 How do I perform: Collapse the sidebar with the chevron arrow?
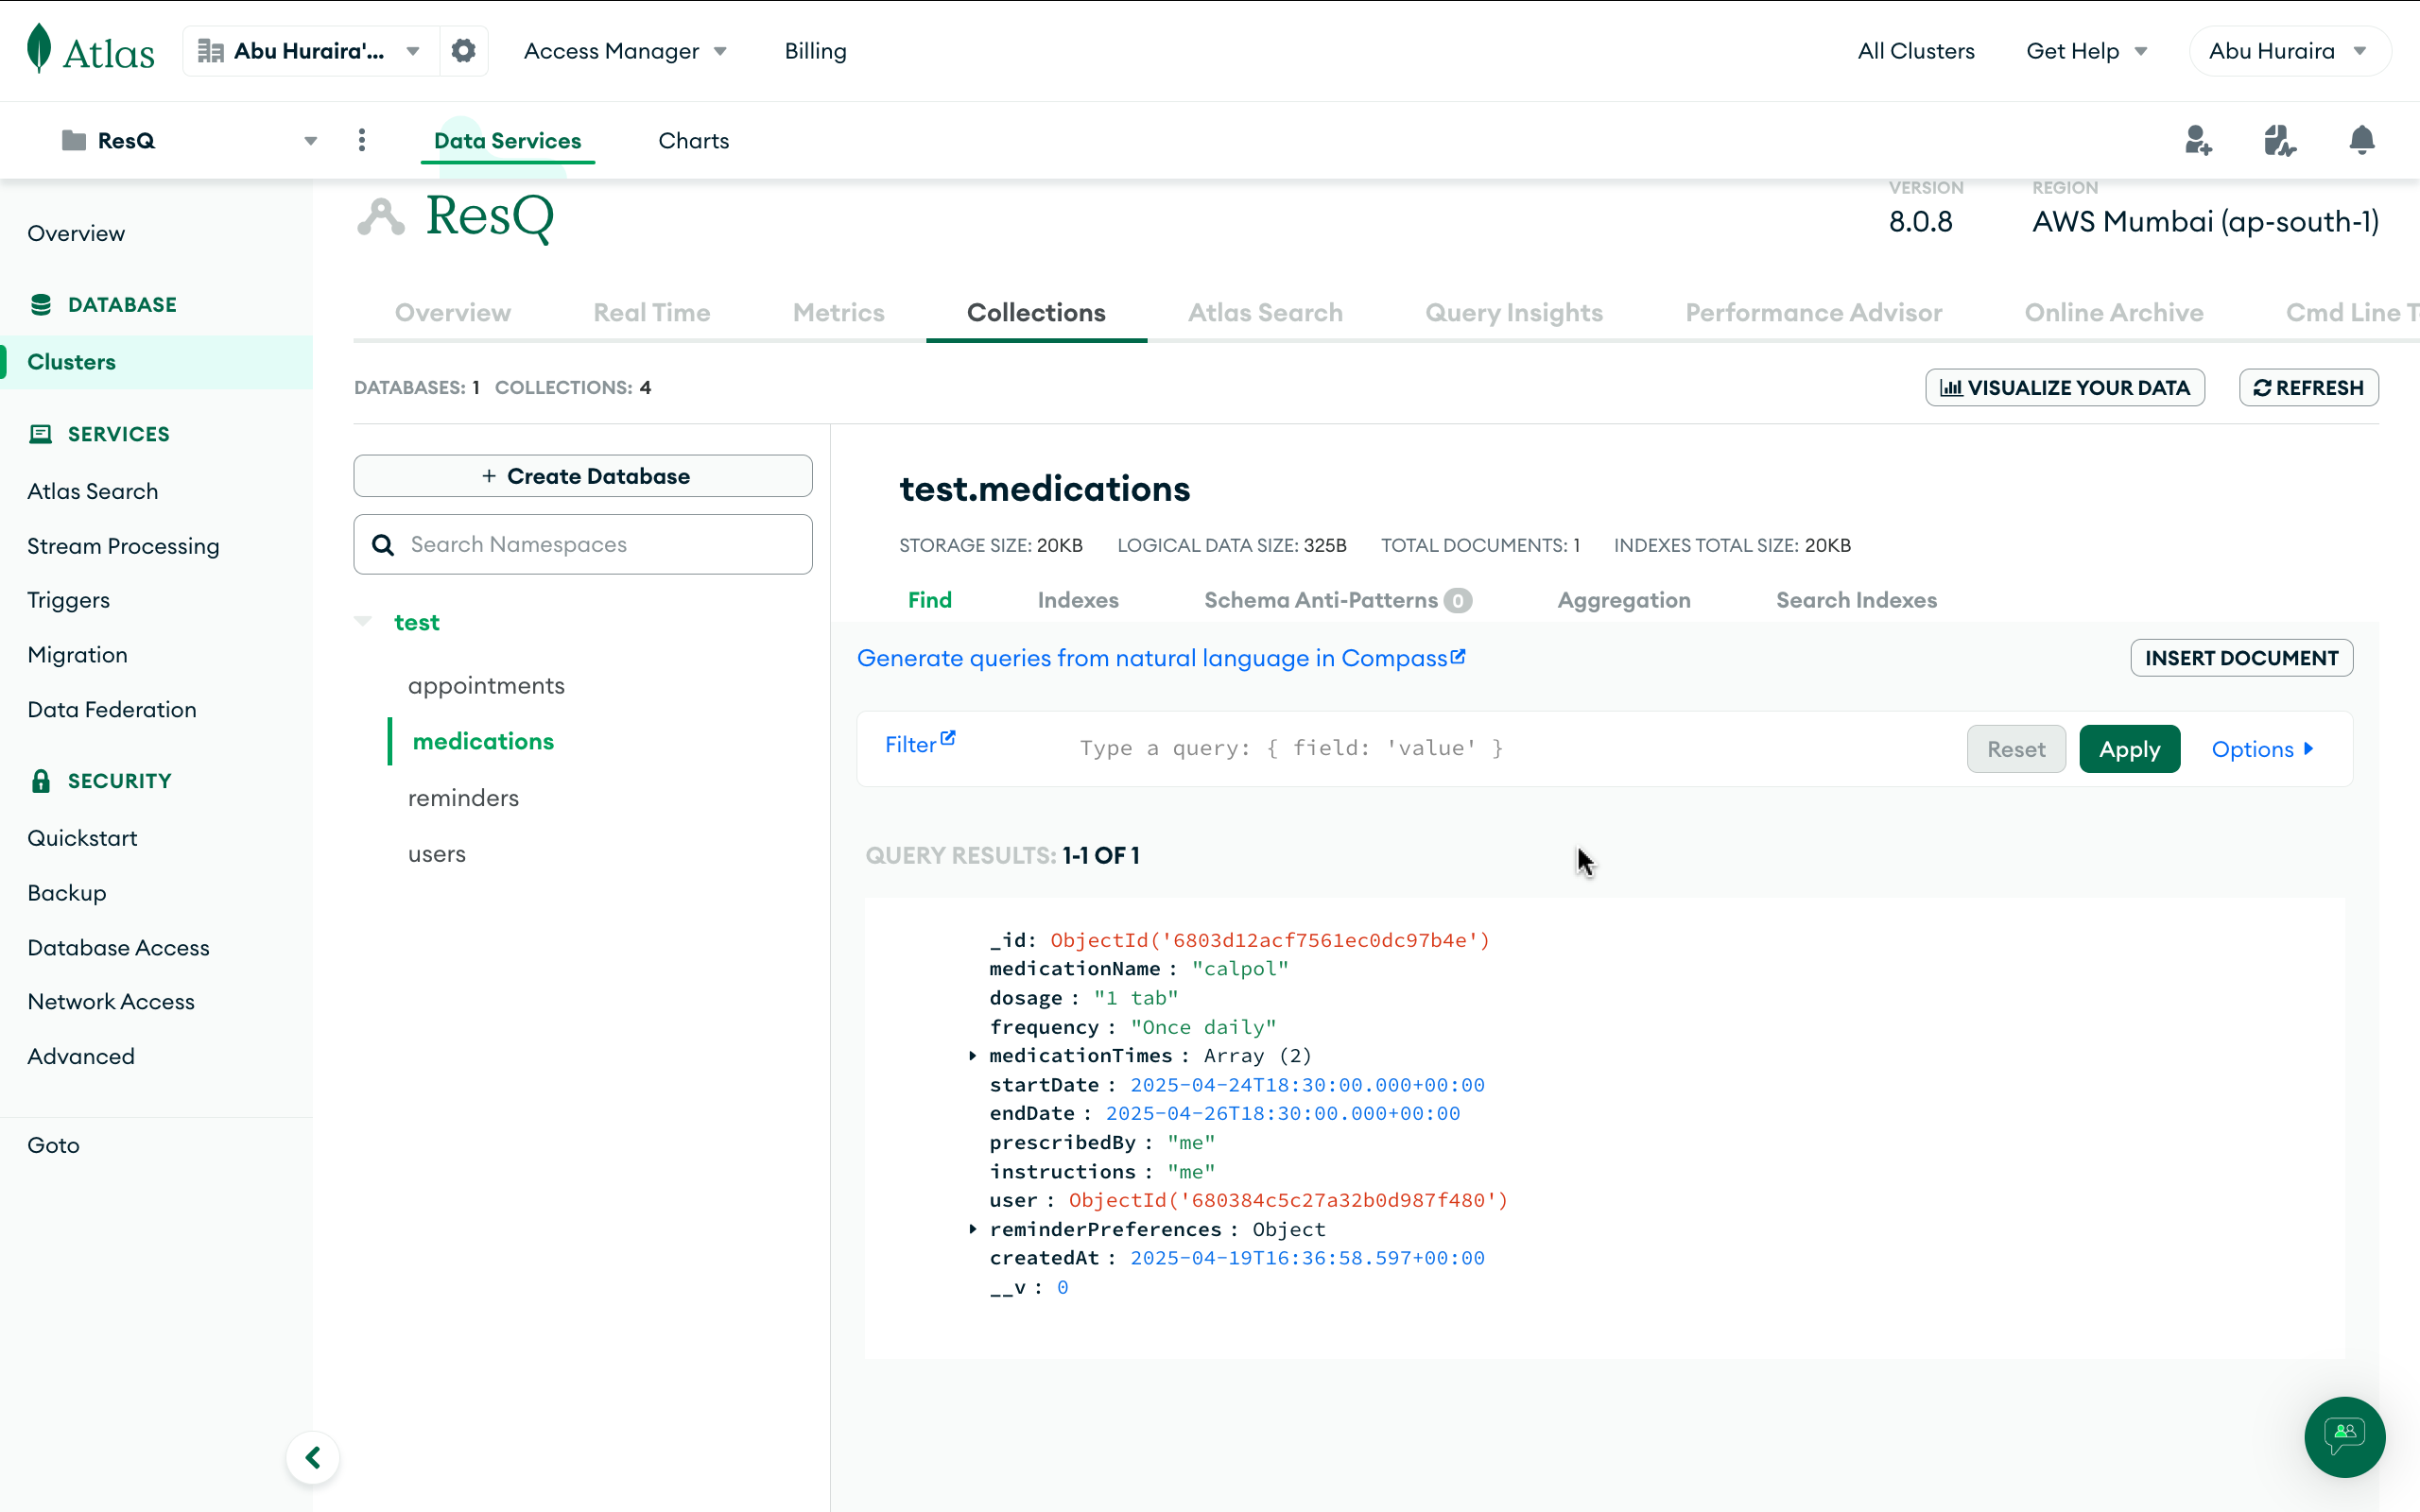tap(312, 1457)
